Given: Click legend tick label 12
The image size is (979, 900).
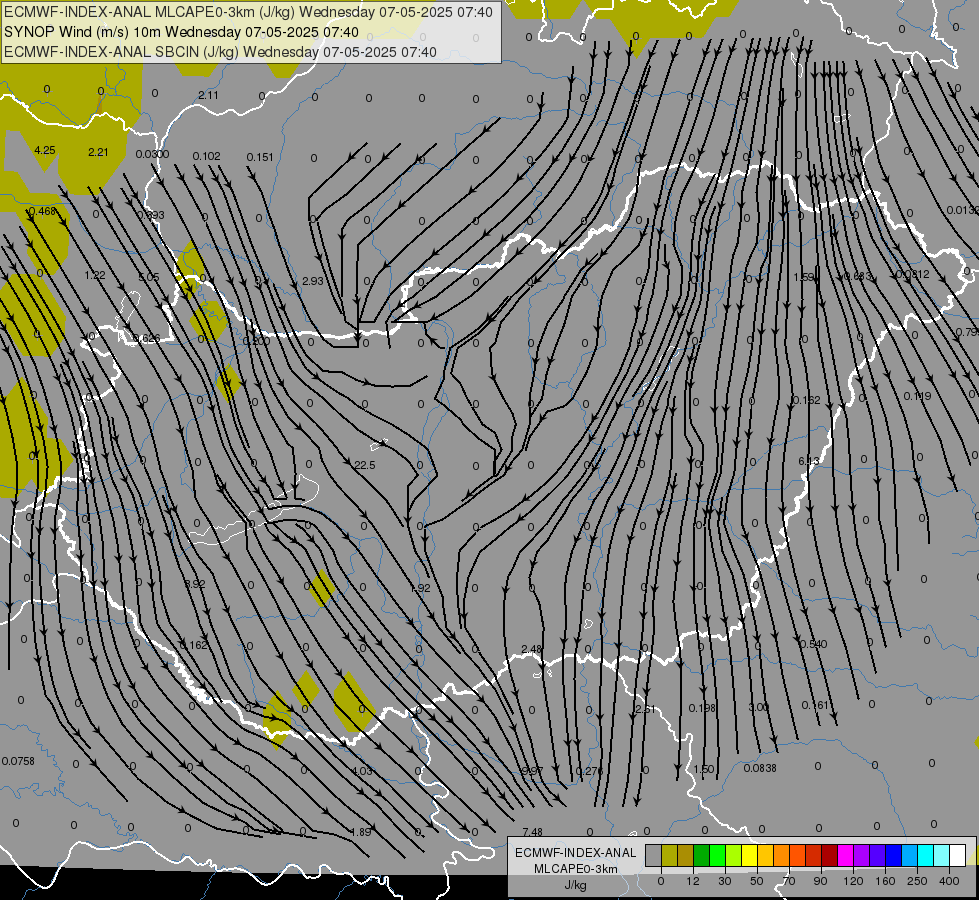Looking at the screenshot, I should tap(692, 881).
